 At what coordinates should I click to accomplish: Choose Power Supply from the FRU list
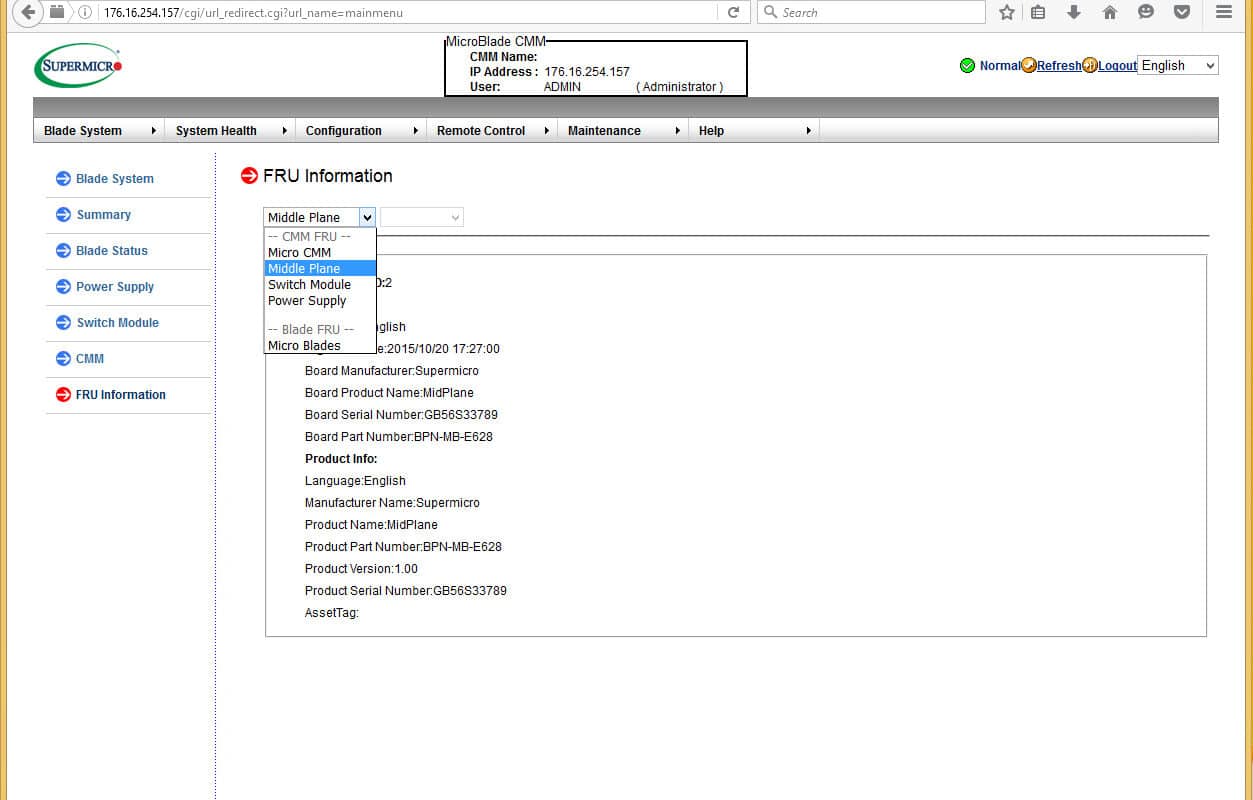point(320,301)
